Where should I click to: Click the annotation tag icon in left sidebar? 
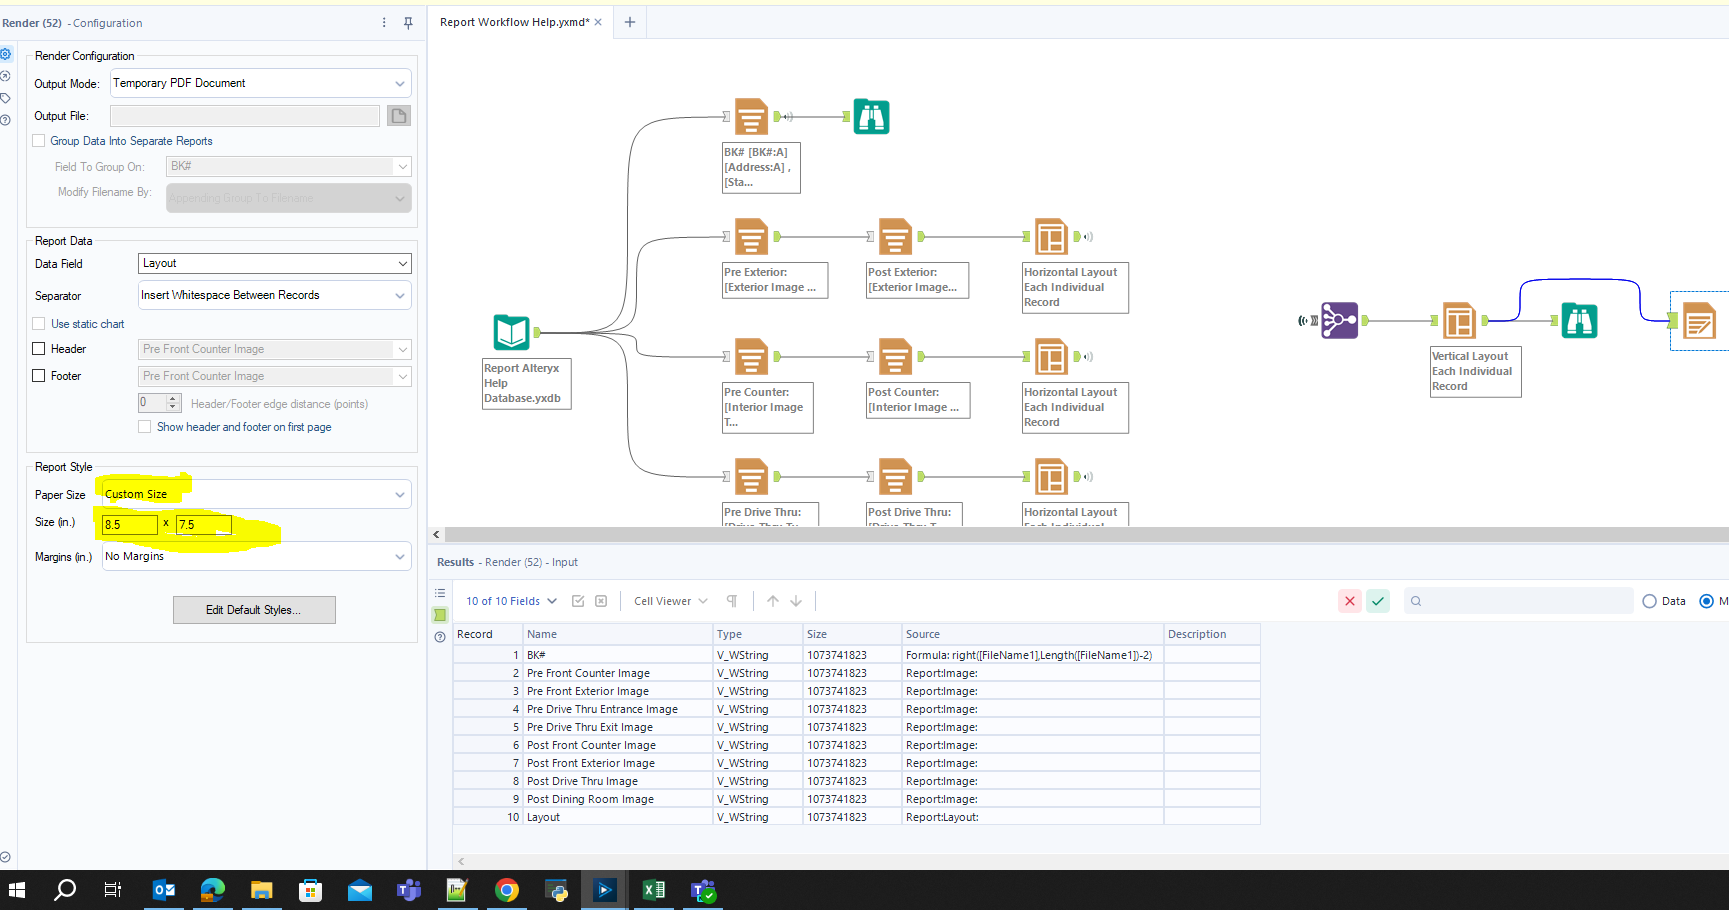[x=6, y=97]
